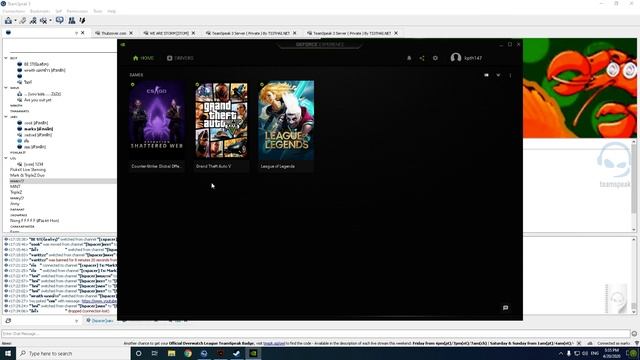Open the volume icon in system tray
This screenshot has width=640, height=360.
[585, 353]
